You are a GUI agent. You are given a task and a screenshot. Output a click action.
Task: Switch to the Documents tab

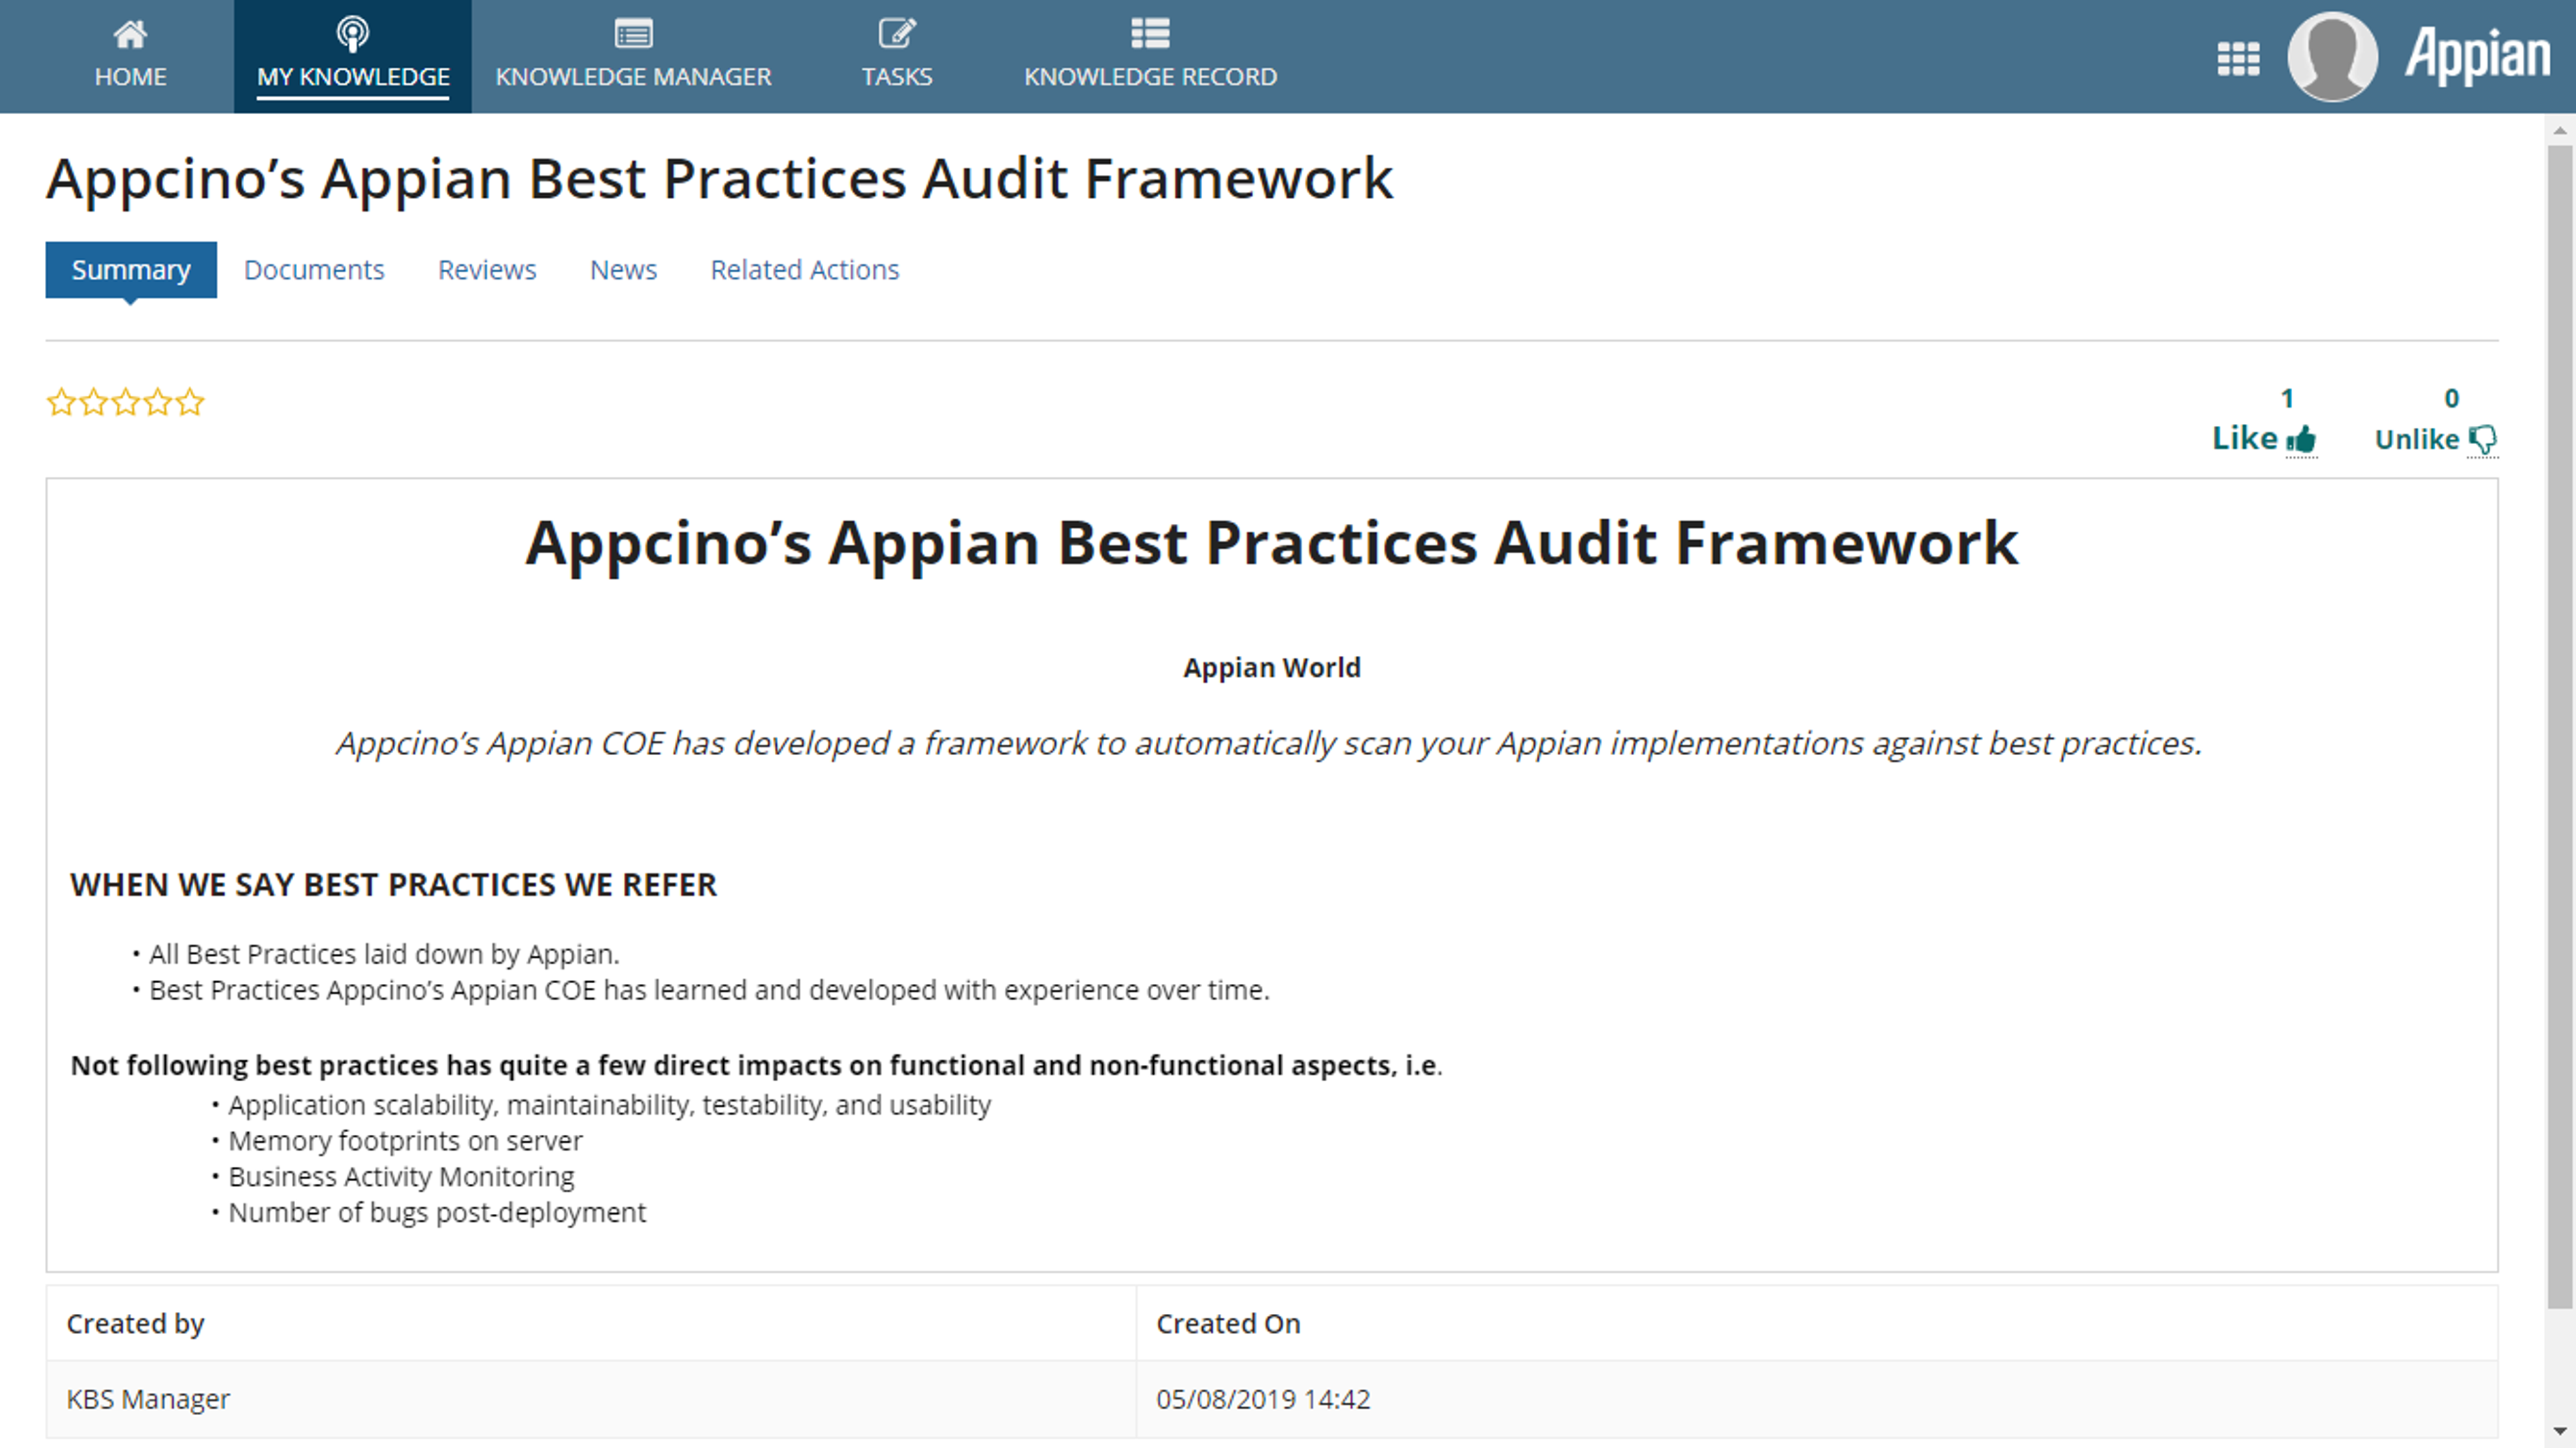[314, 270]
